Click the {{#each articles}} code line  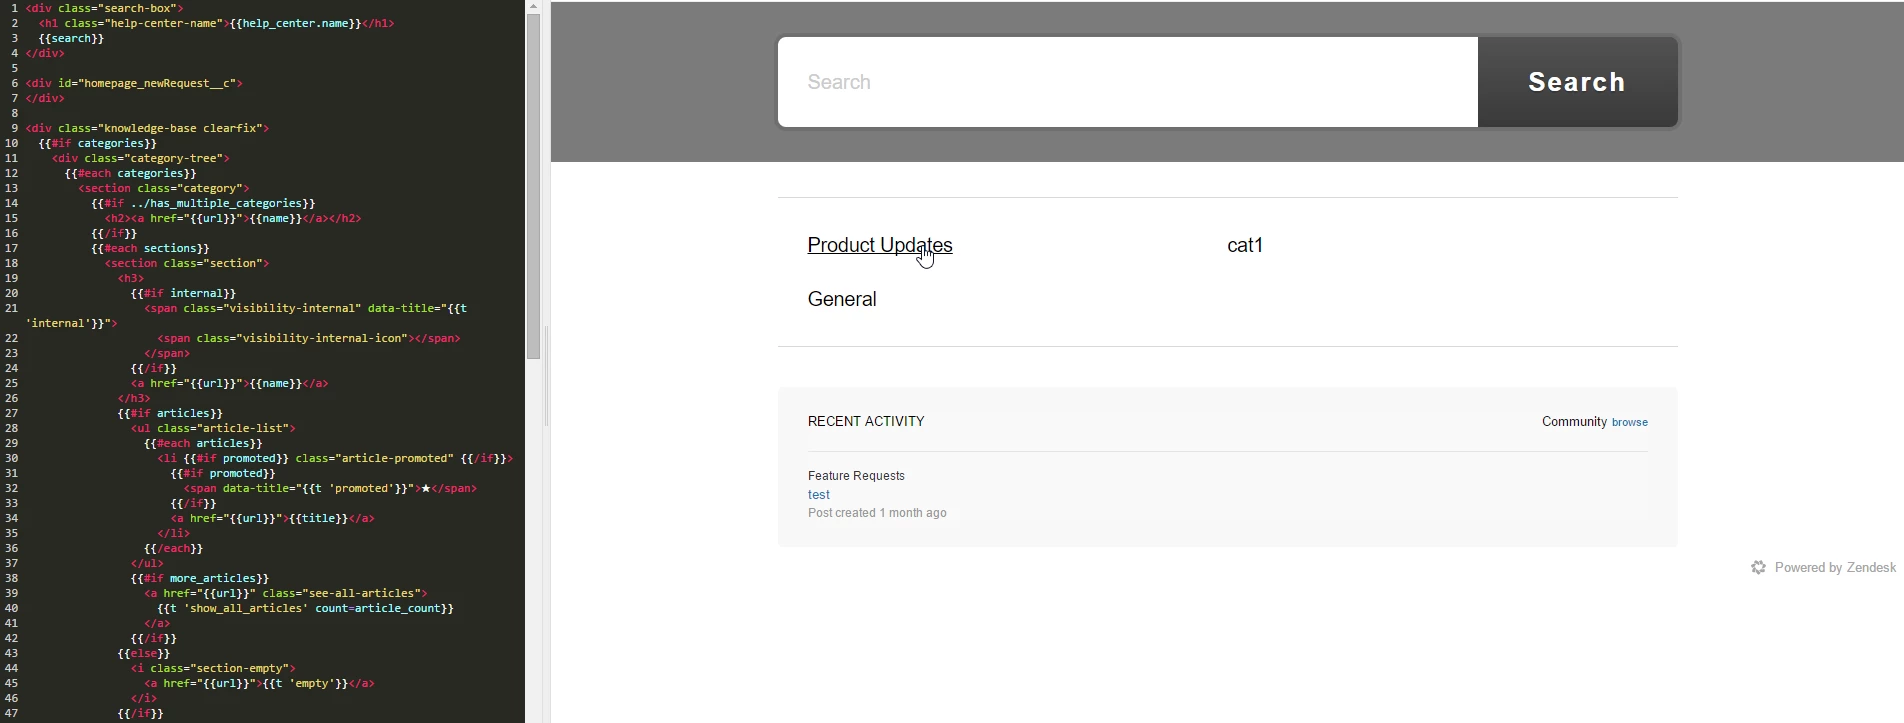click(203, 443)
